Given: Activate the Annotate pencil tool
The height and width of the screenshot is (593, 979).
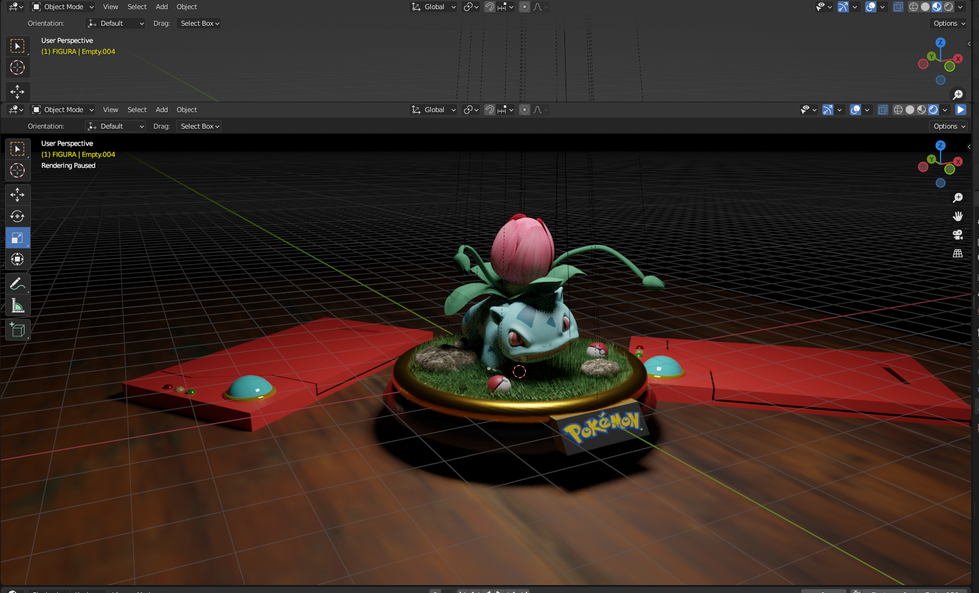Looking at the screenshot, I should pyautogui.click(x=17, y=285).
